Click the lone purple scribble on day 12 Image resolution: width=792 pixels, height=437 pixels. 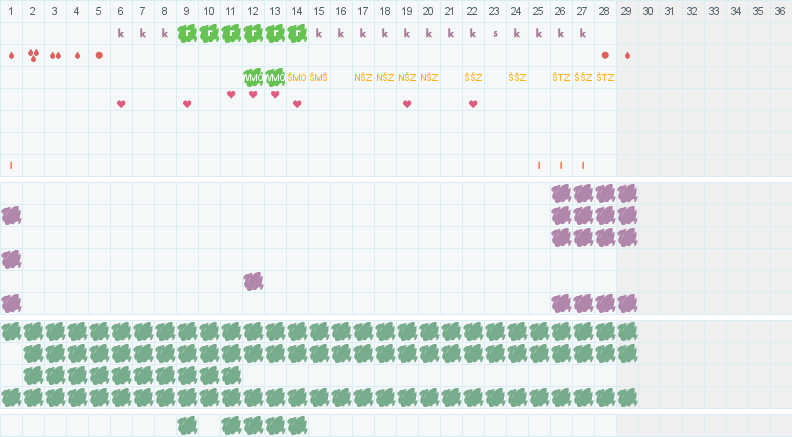click(253, 281)
